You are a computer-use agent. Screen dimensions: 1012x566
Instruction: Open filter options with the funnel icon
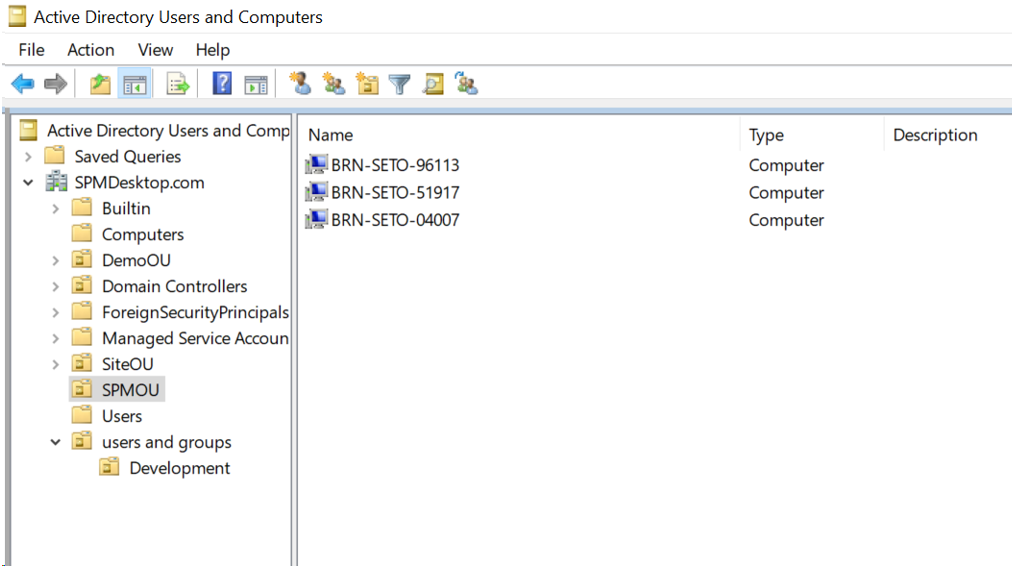pyautogui.click(x=400, y=85)
